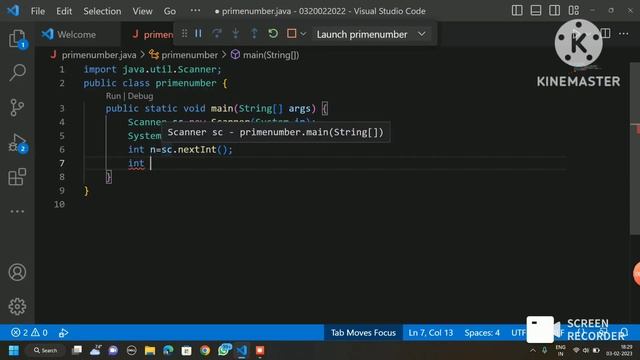Pause the debug session
Viewport: 640px width, 360px height.
(x=198, y=34)
